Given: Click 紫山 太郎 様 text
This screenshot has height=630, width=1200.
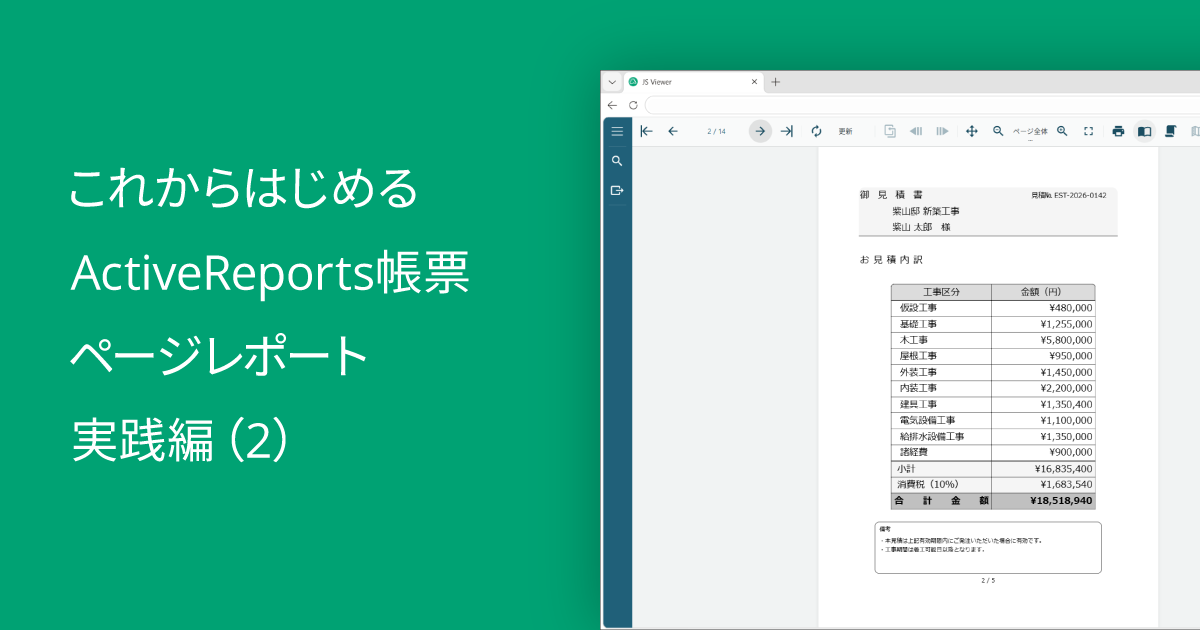Looking at the screenshot, I should coord(921,227).
